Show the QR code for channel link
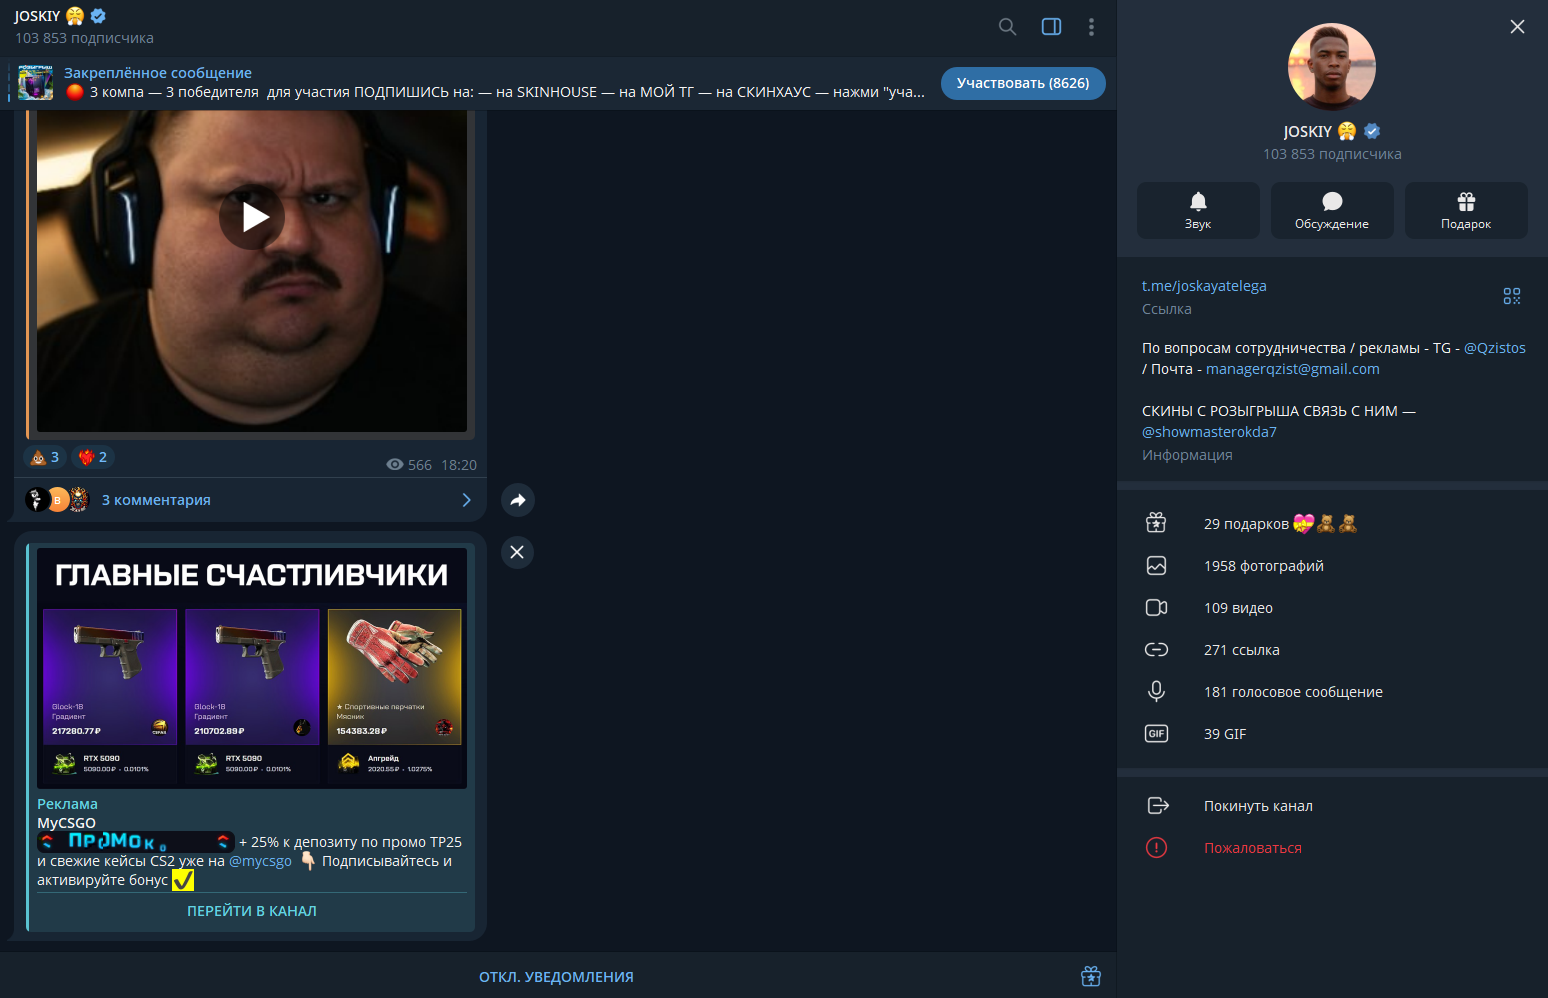Screen dimensions: 1548x998 (x=1512, y=296)
